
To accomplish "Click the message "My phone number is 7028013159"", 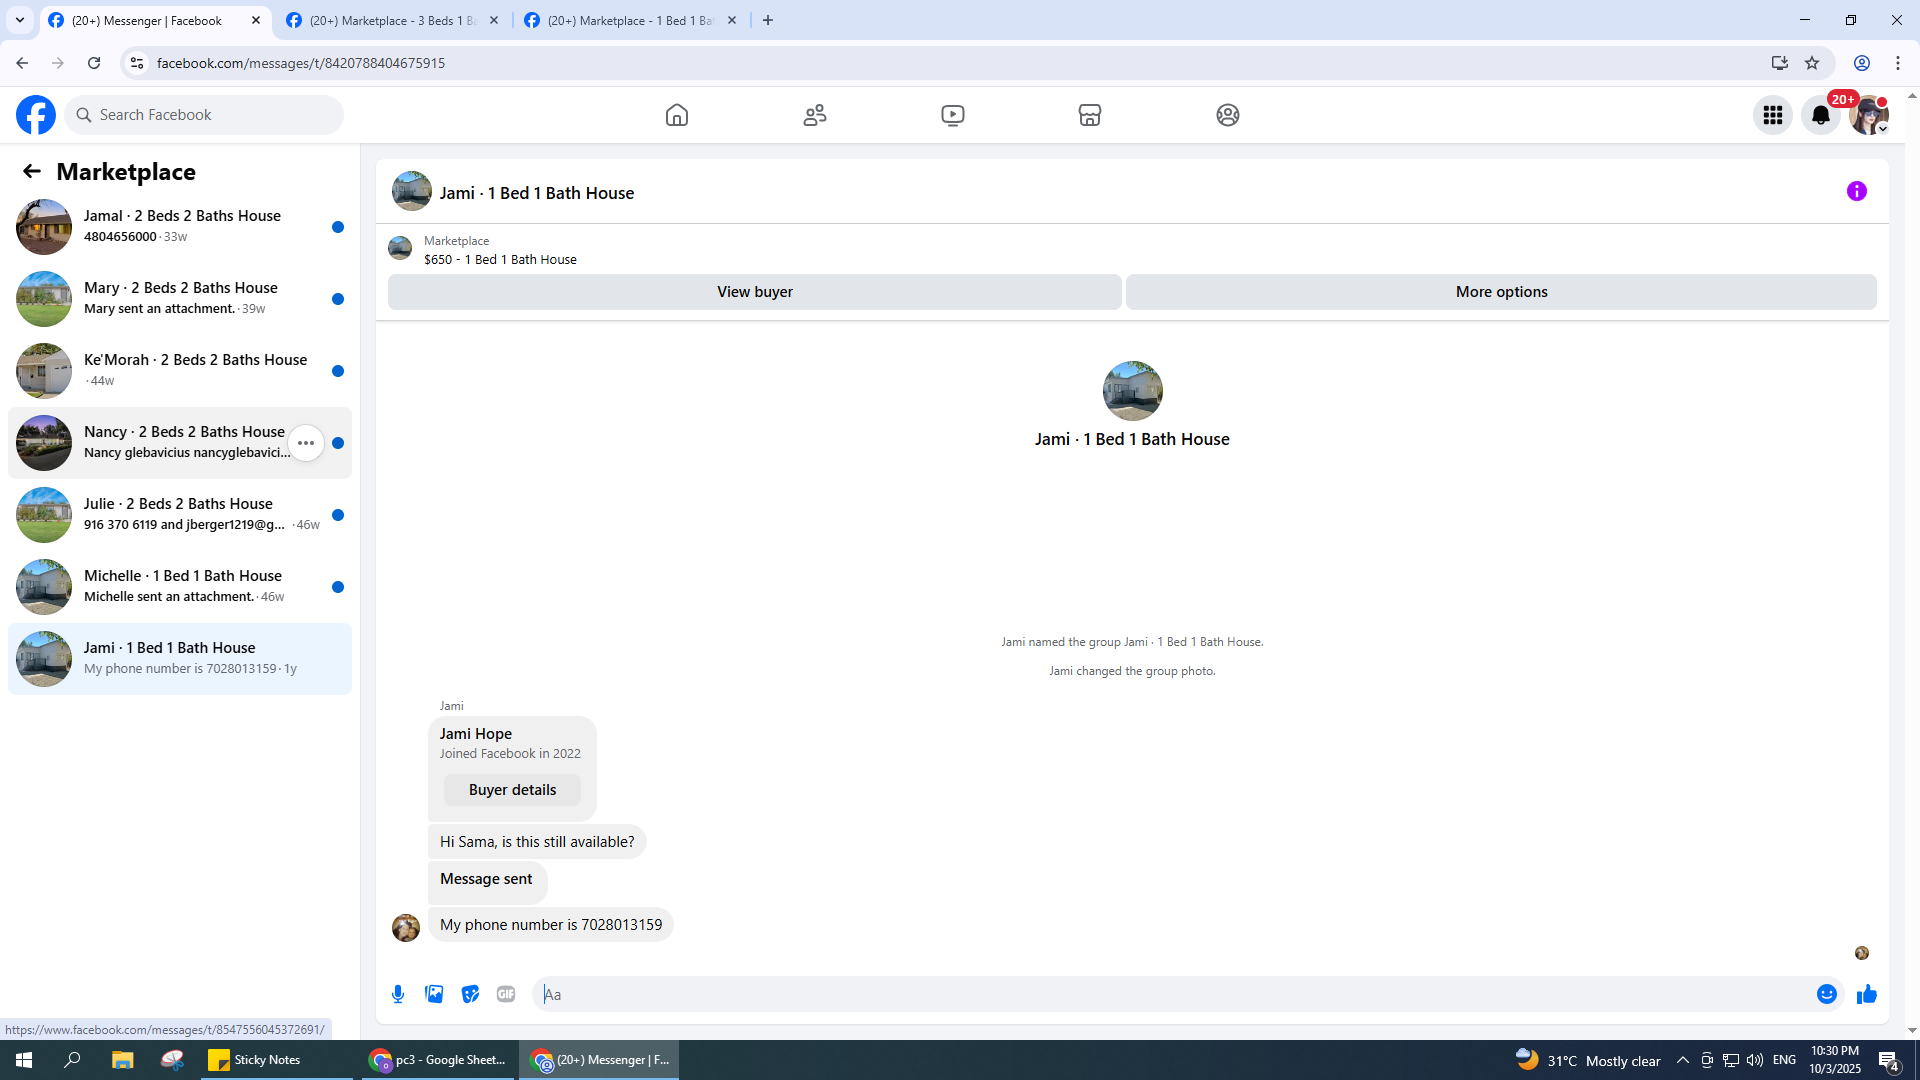I will (x=551, y=925).
